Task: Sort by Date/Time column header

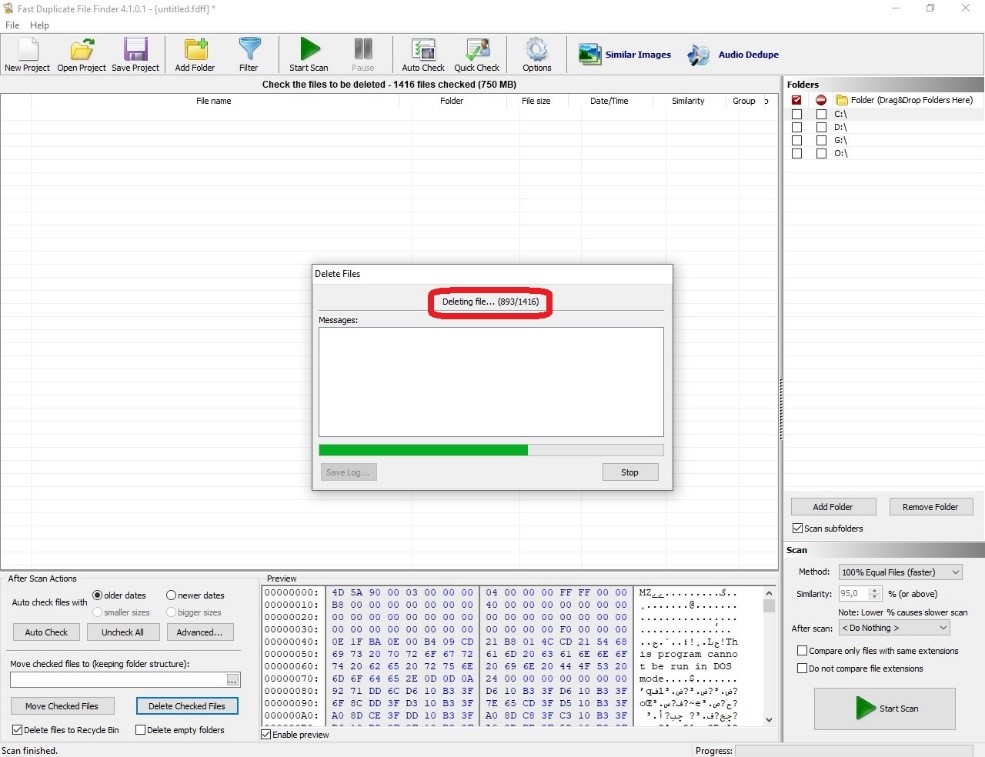Action: [609, 101]
